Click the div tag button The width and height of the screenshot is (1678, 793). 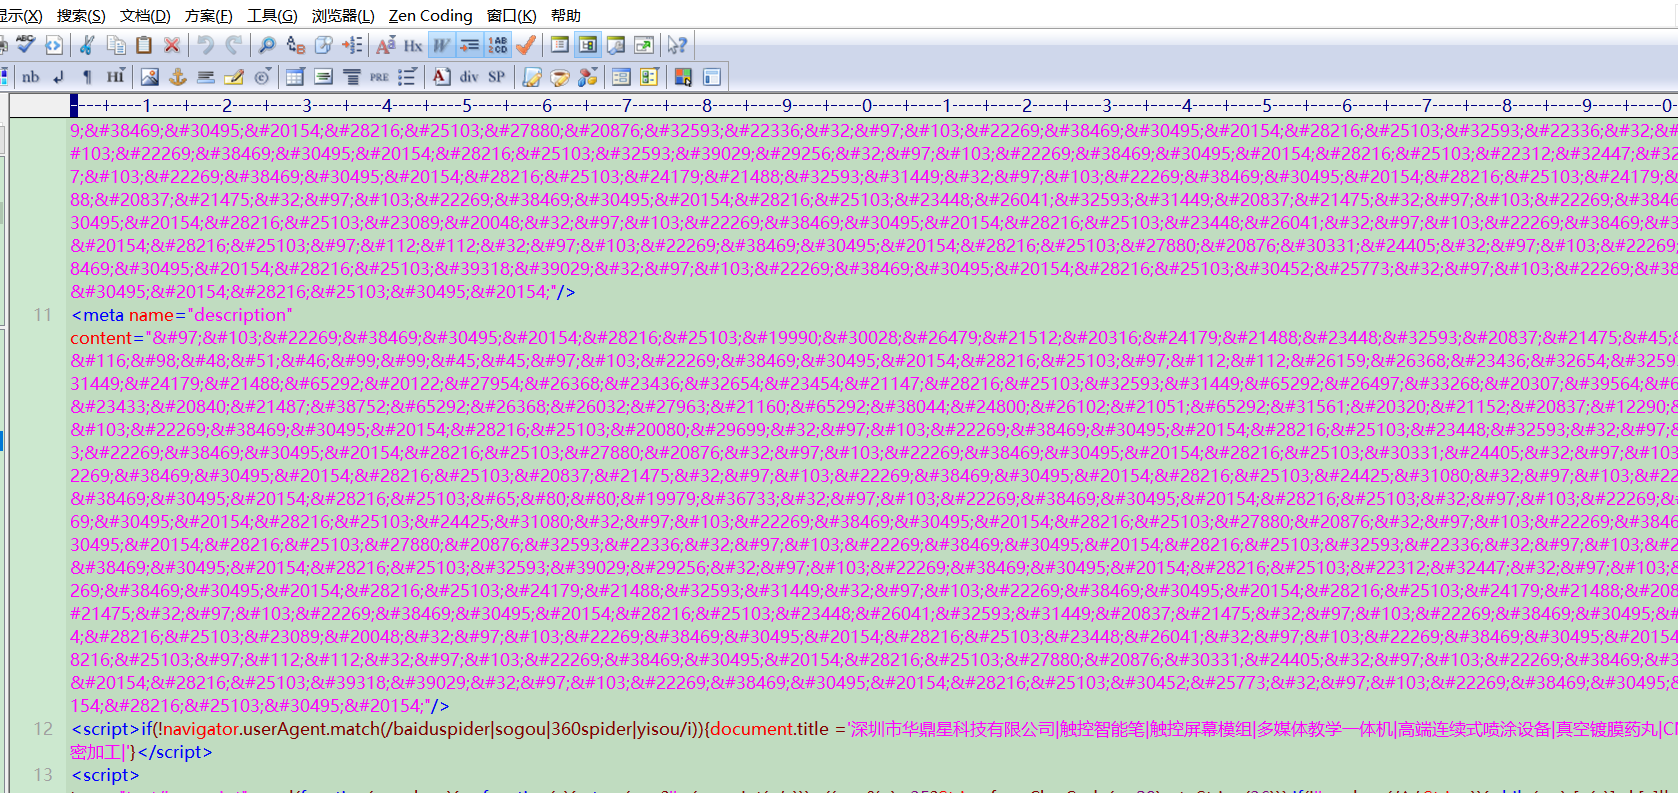point(469,77)
